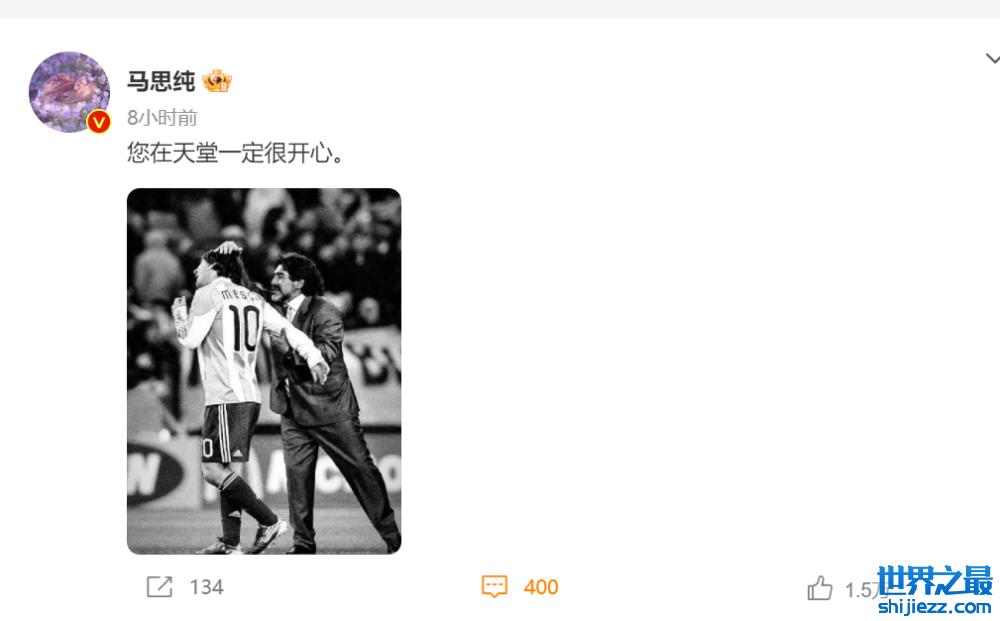
Task: Click the MESSI name on the jersey
Action: tap(239, 294)
